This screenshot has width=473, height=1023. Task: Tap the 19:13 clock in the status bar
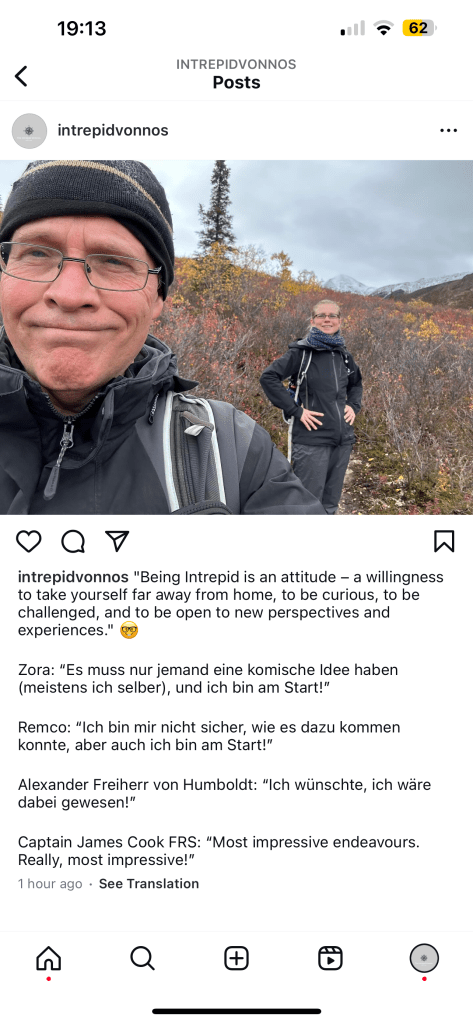82,28
